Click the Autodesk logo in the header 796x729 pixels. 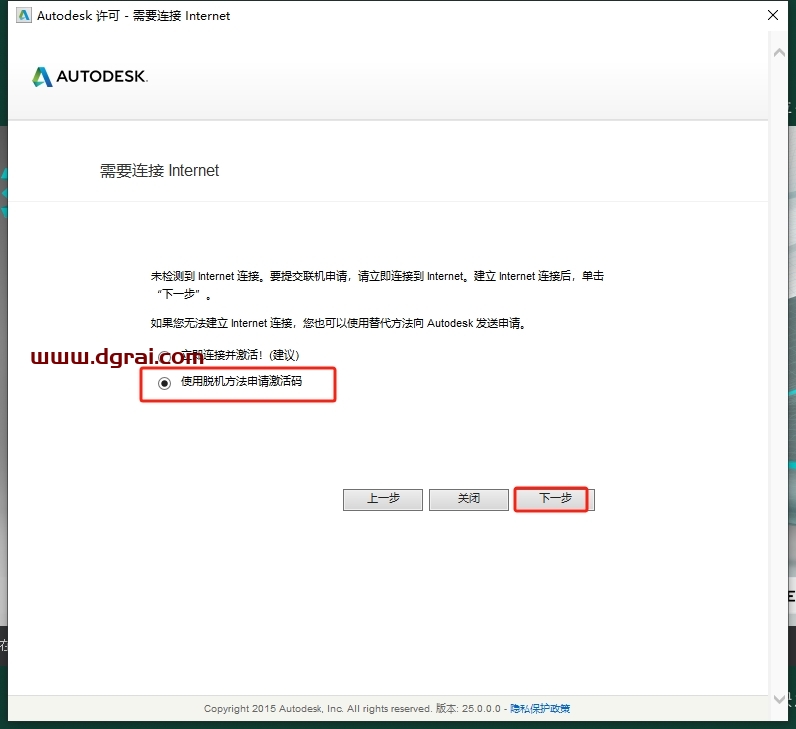90,77
